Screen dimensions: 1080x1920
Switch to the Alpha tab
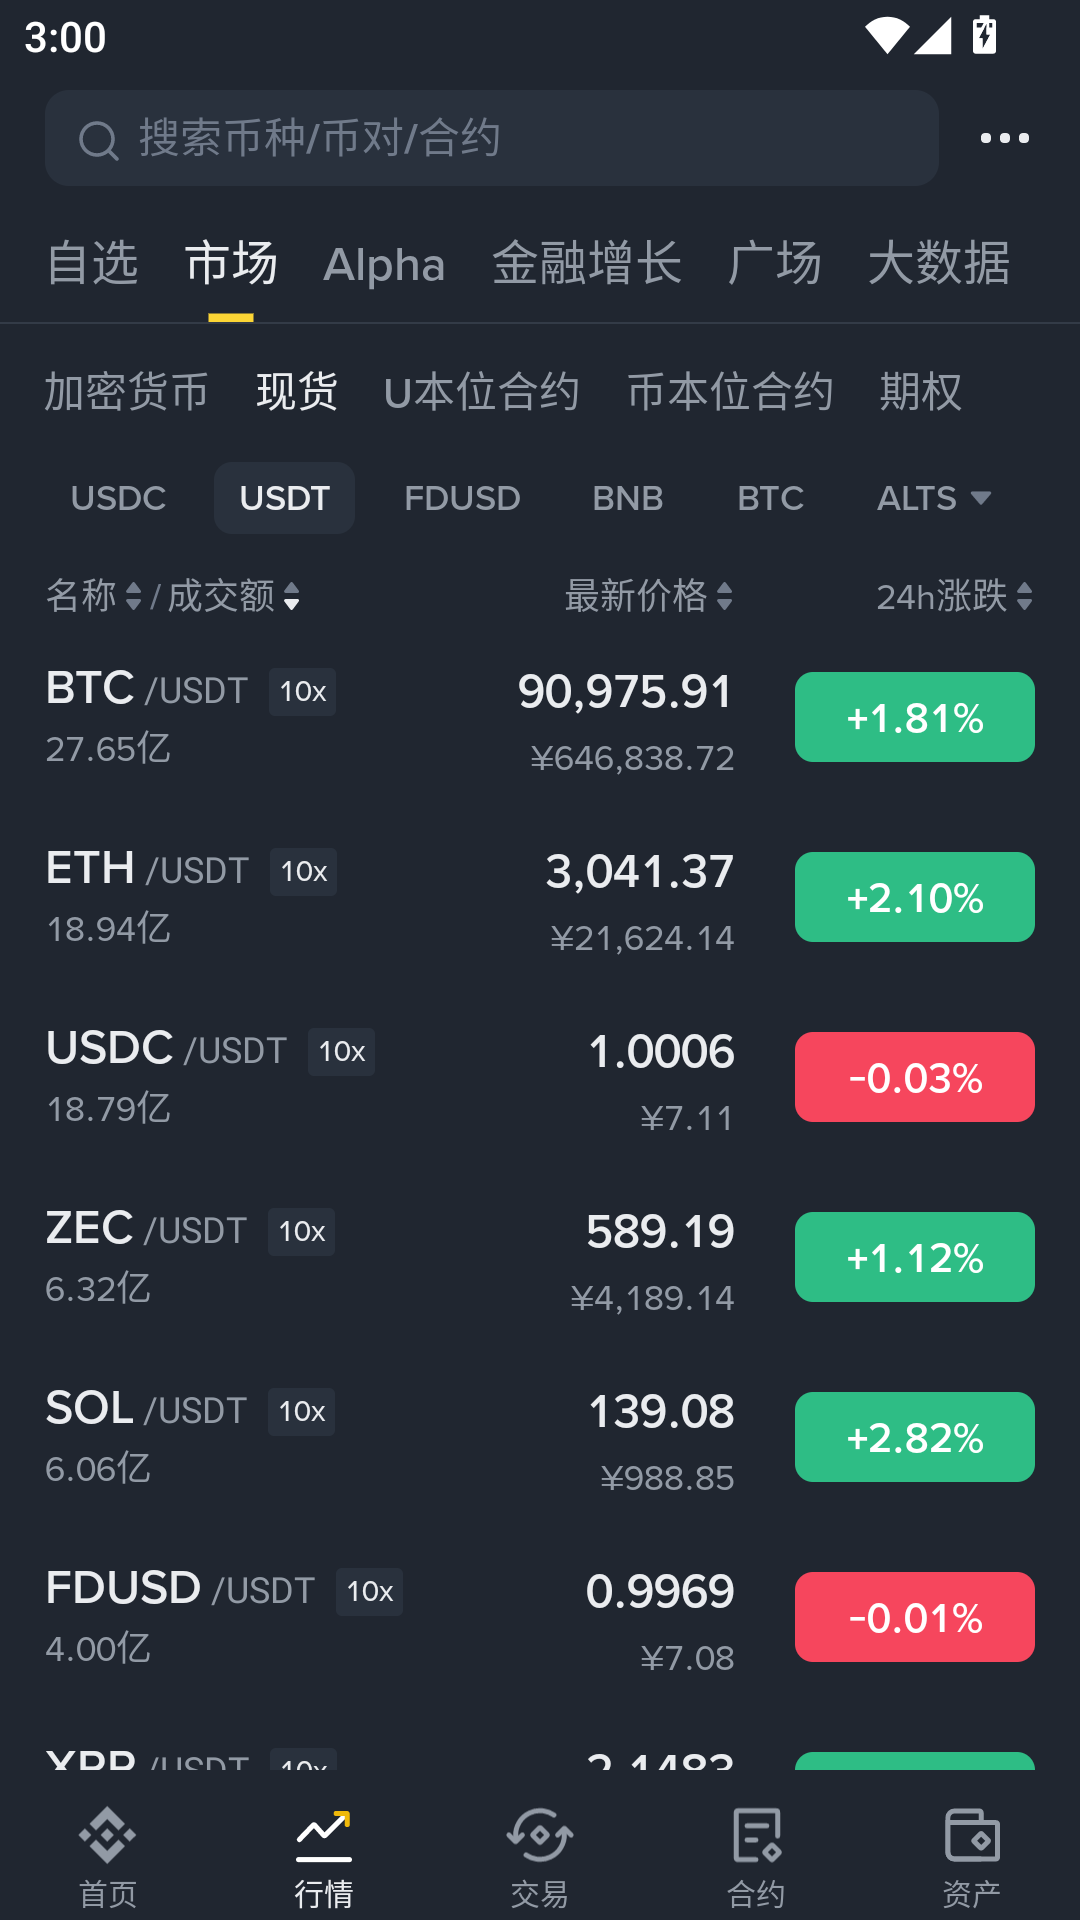tap(384, 265)
